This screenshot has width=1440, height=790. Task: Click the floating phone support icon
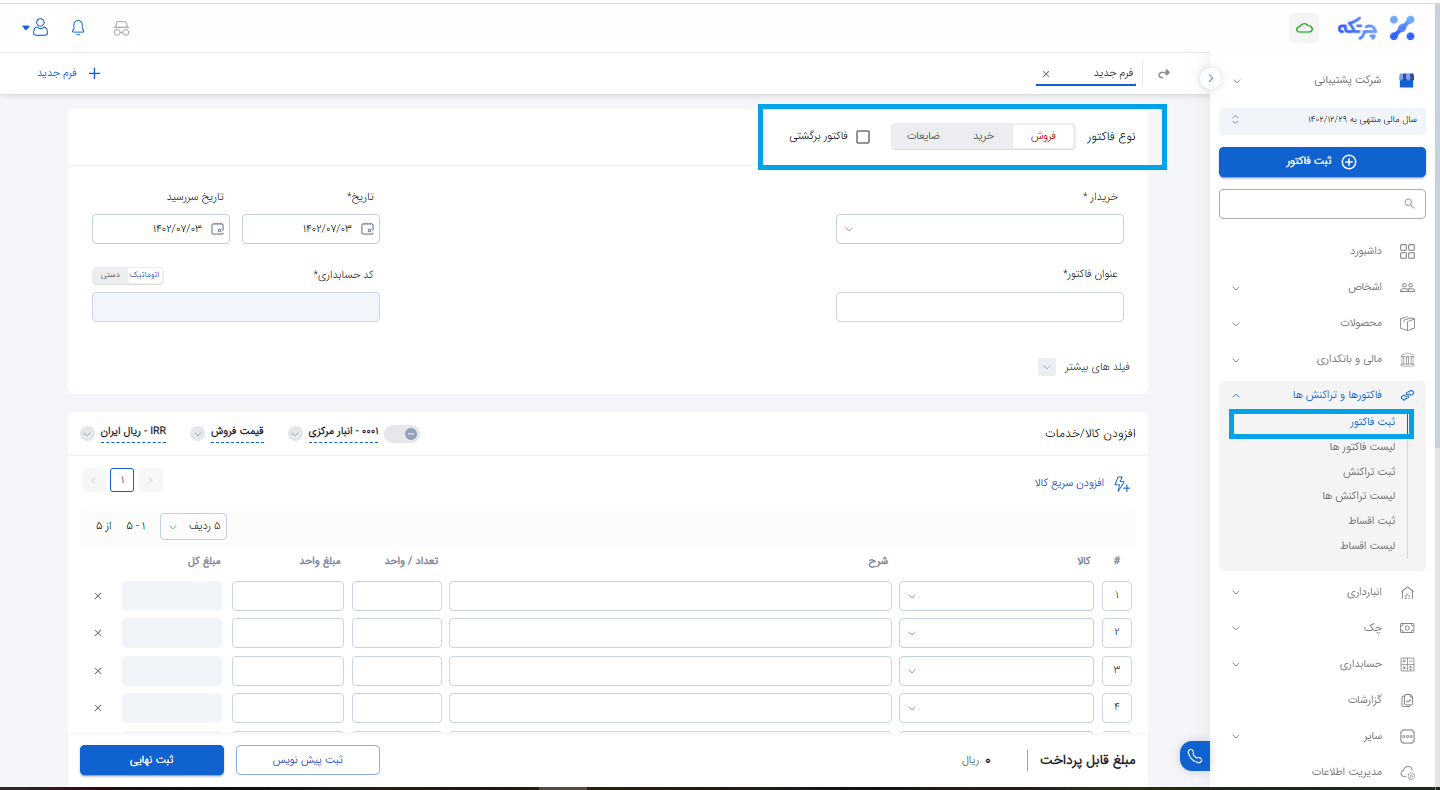[x=1194, y=756]
